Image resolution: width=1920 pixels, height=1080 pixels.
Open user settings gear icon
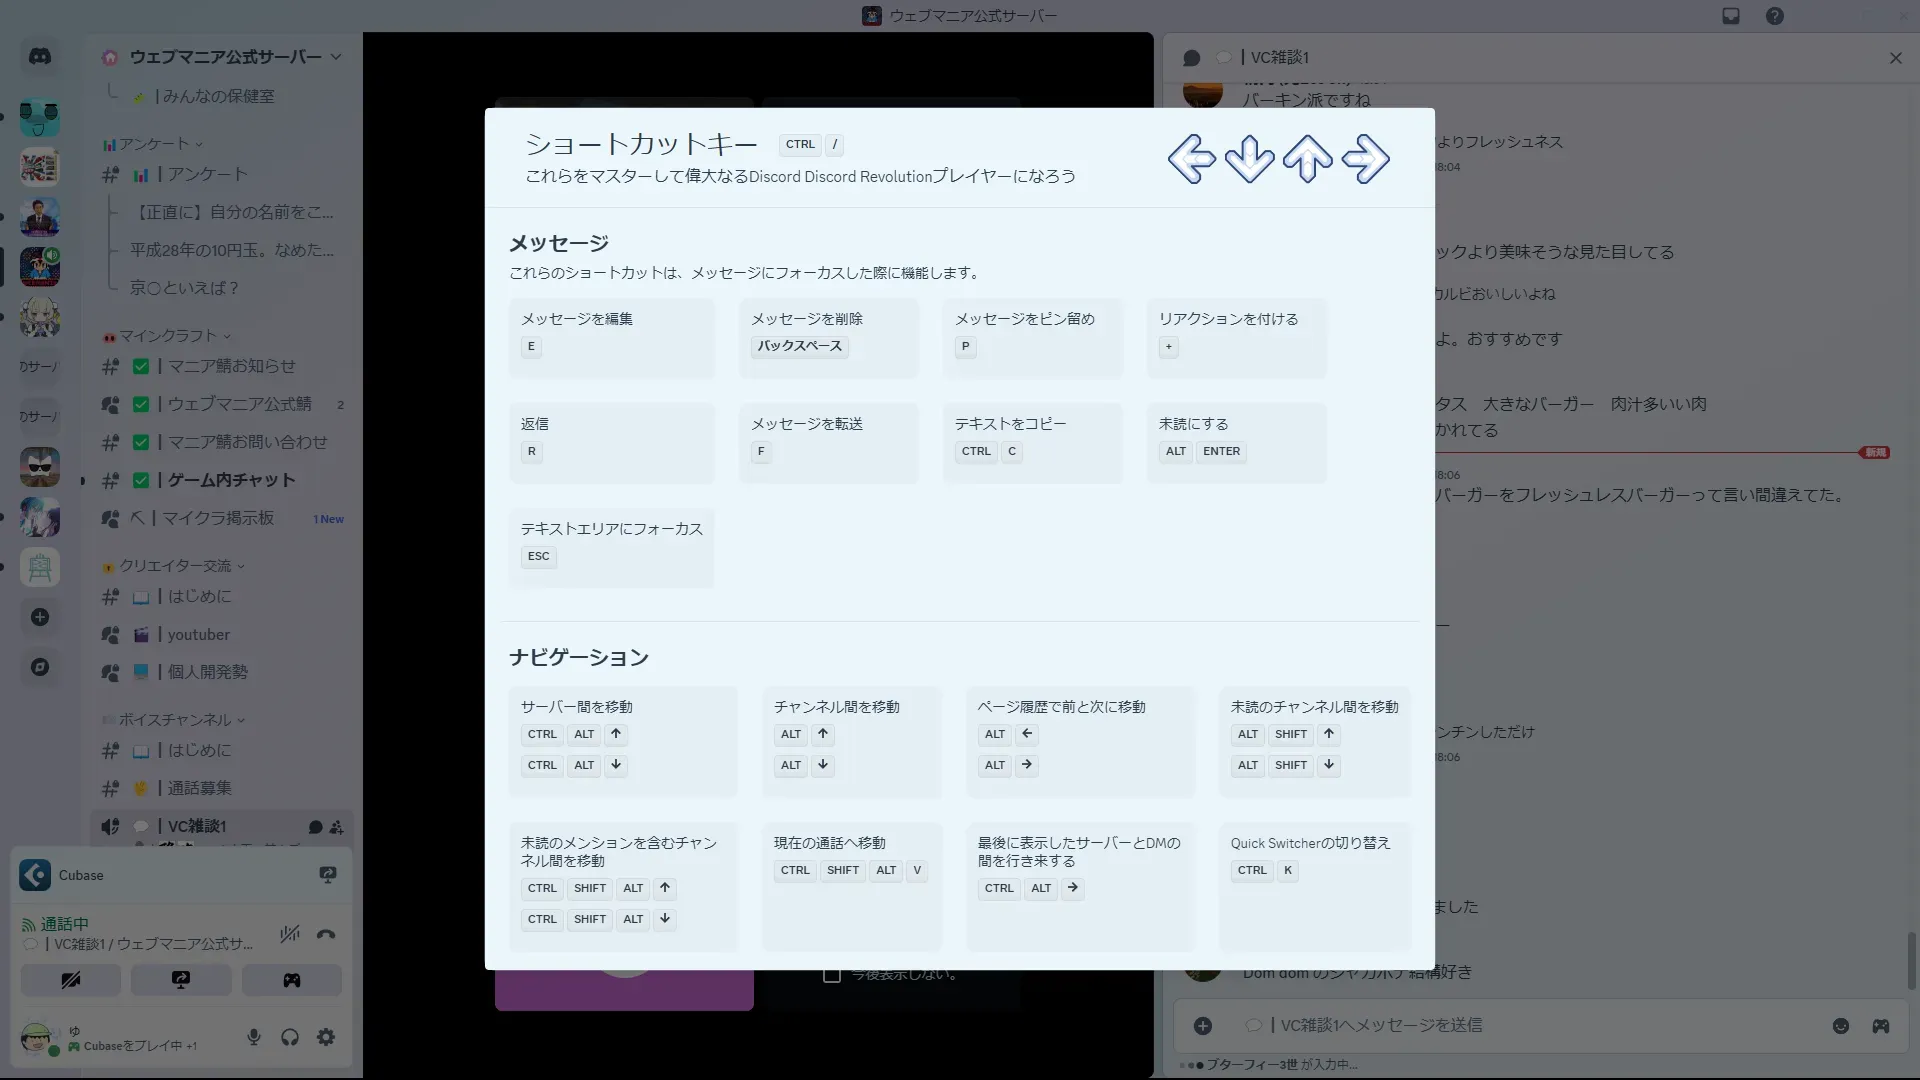pyautogui.click(x=326, y=1037)
